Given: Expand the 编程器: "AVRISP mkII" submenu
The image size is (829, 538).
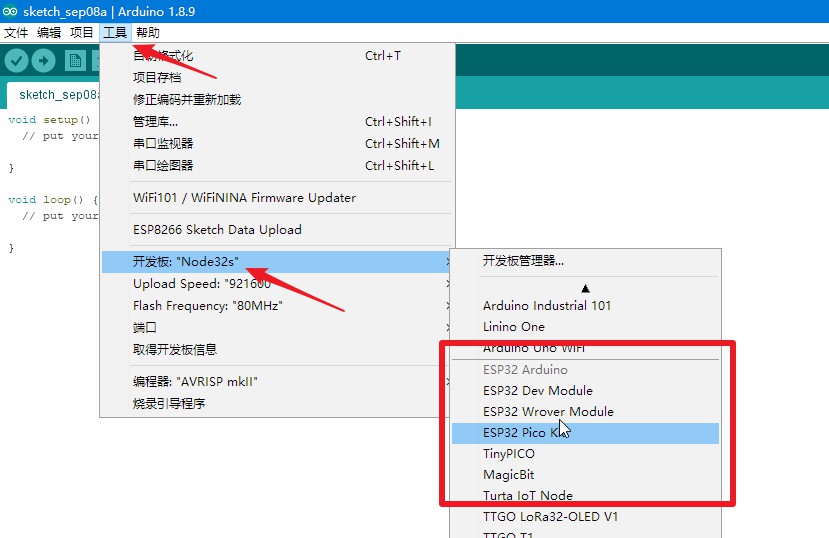Looking at the screenshot, I should [x=276, y=382].
